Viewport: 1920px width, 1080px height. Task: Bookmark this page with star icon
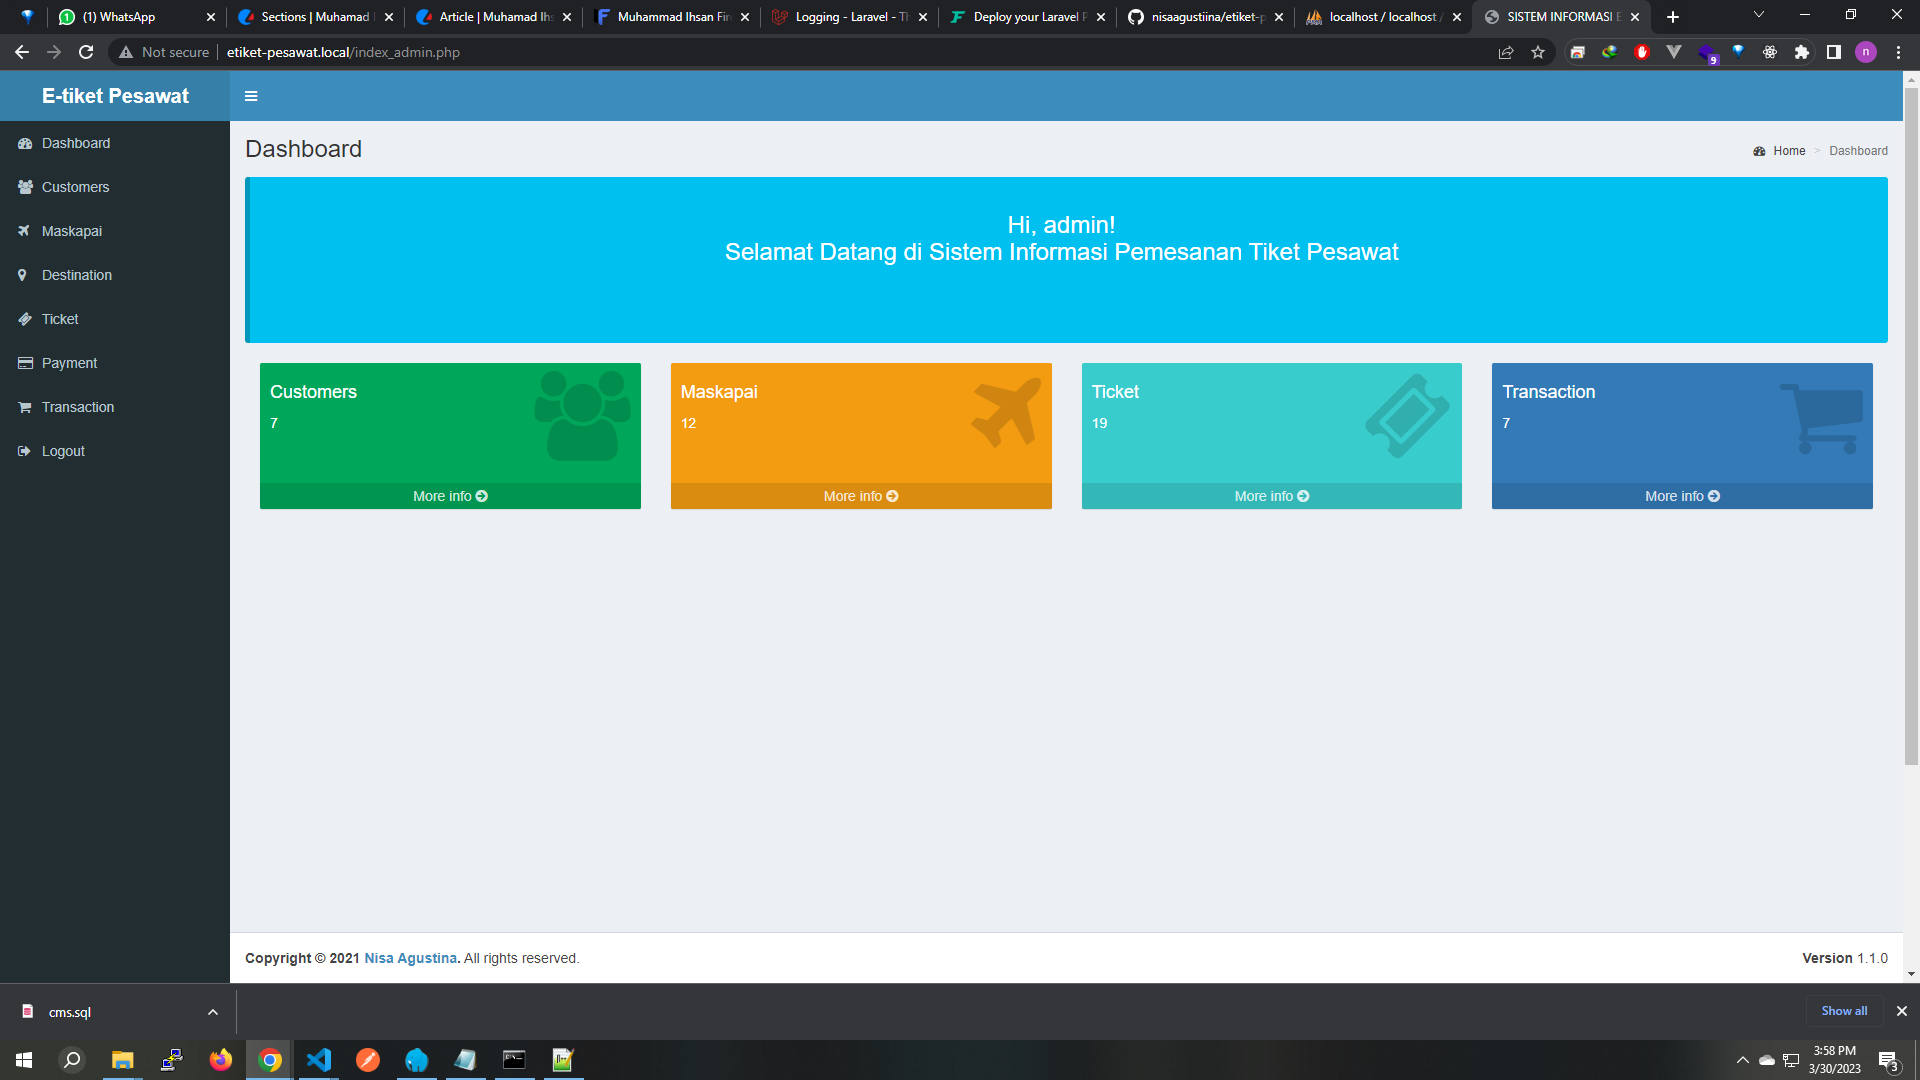click(x=1538, y=52)
